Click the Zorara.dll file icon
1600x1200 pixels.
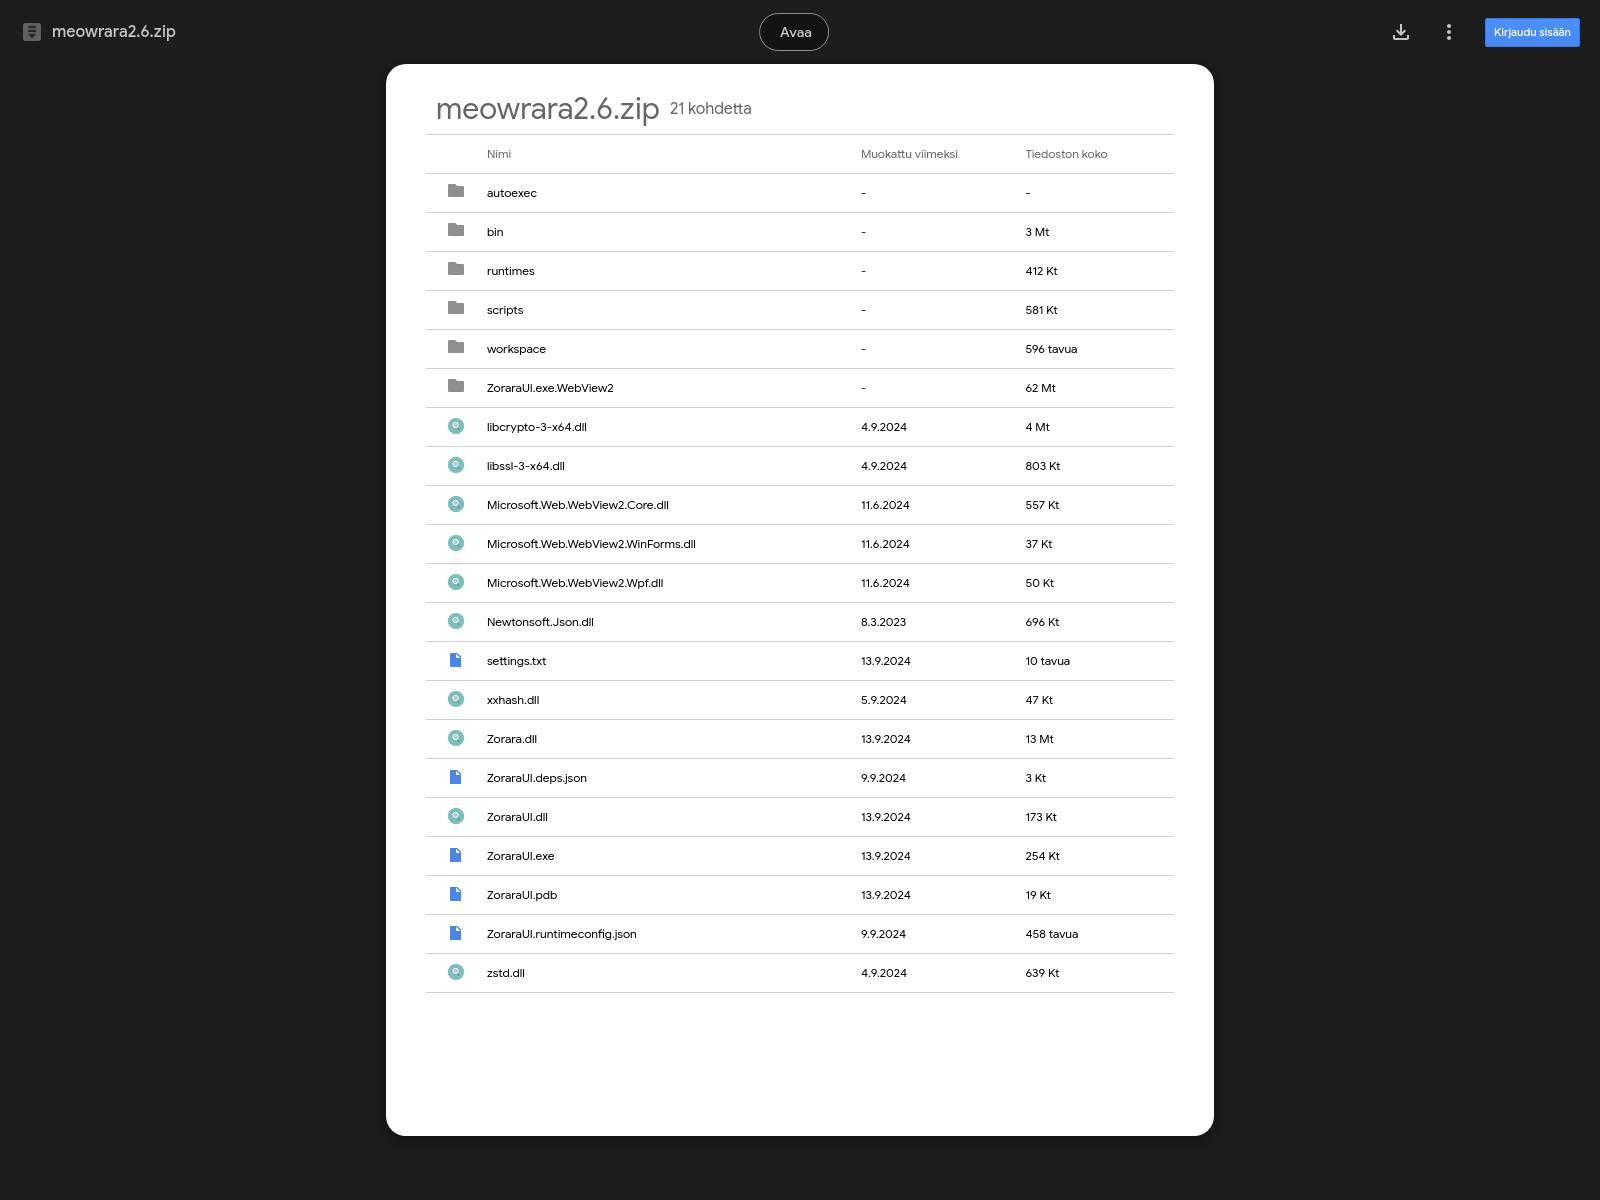pos(456,738)
